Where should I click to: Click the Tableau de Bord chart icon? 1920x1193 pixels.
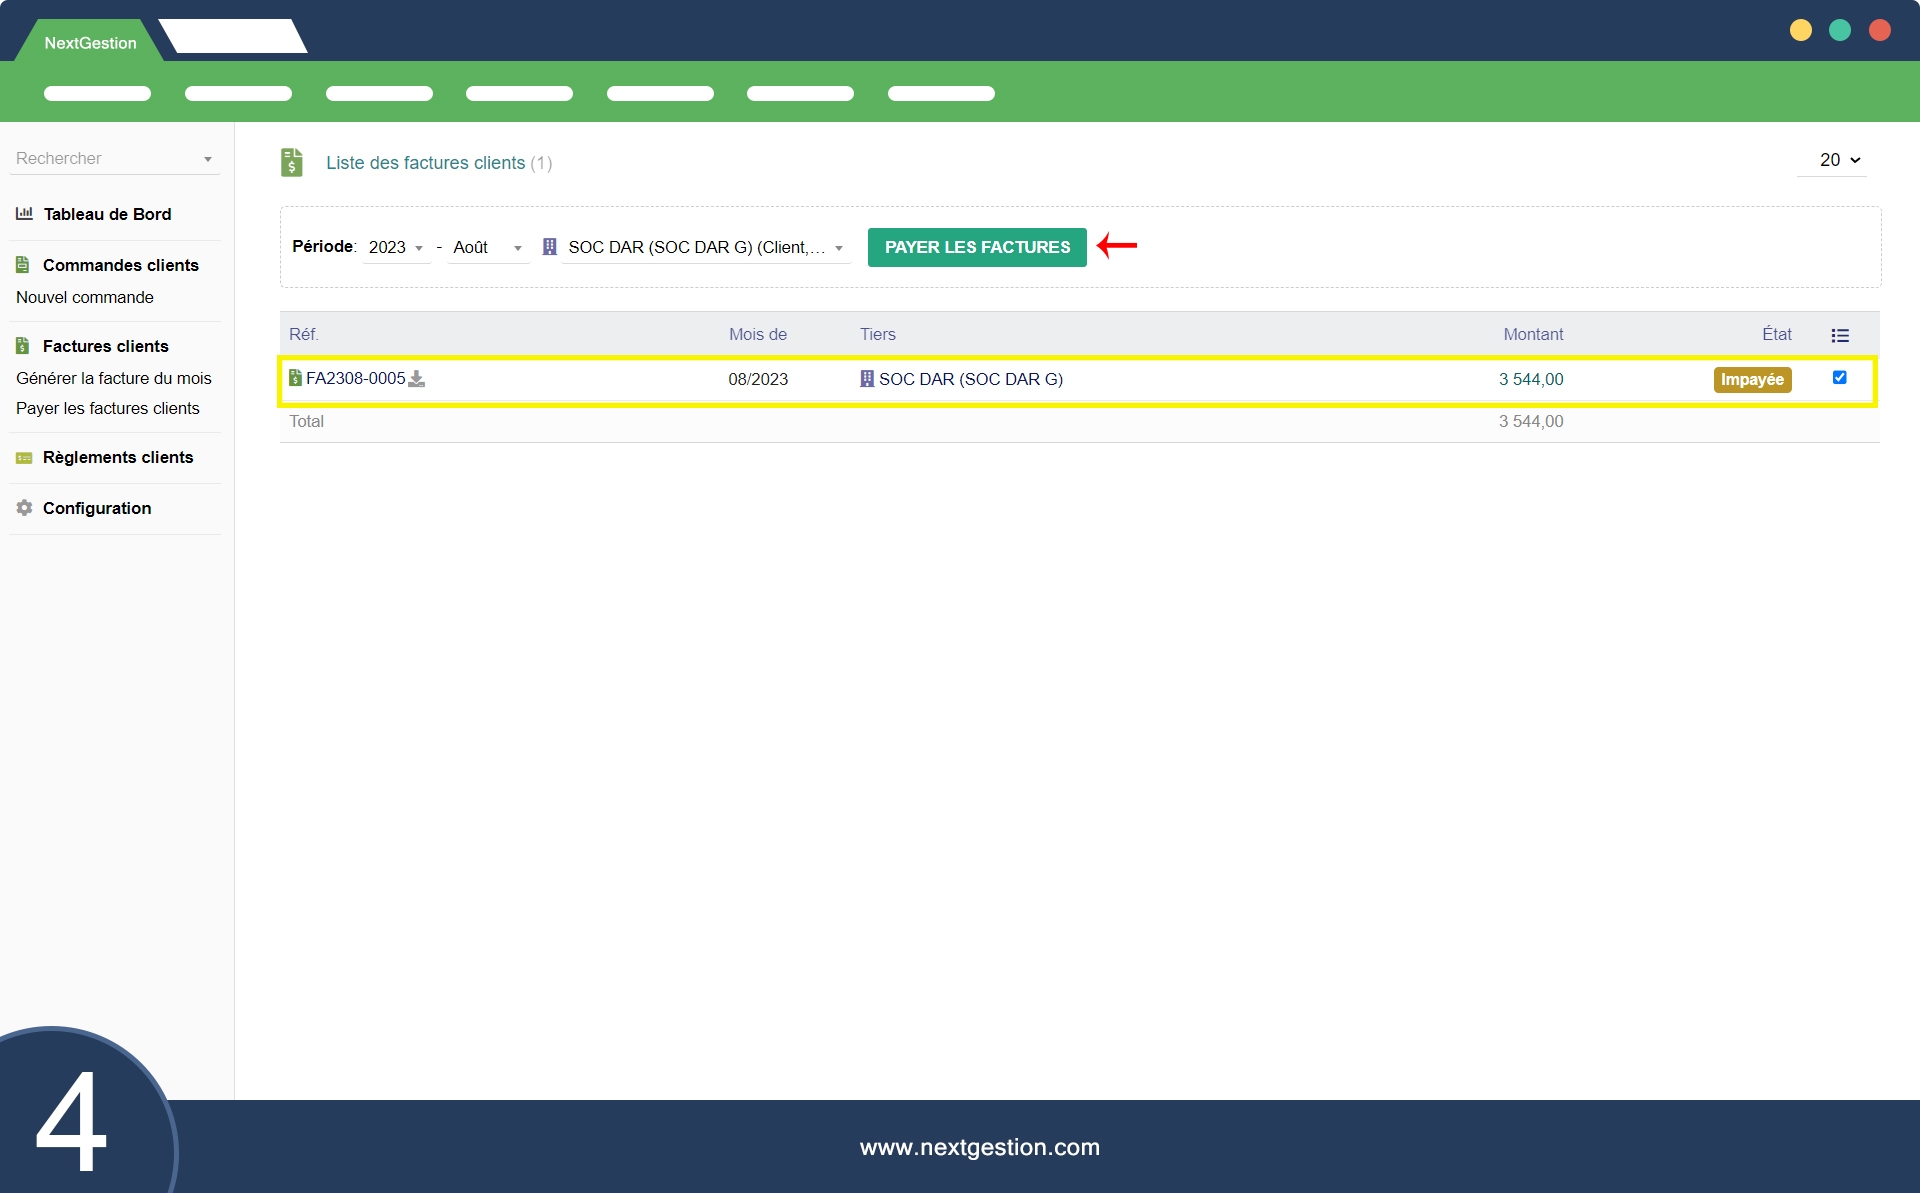coord(24,214)
